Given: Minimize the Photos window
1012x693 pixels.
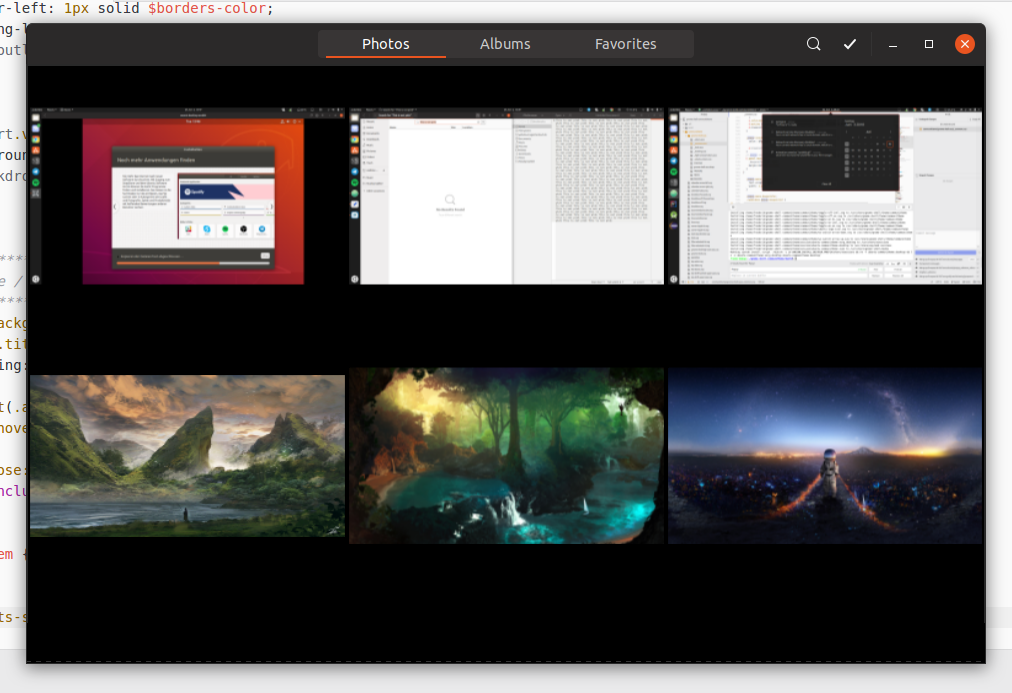Looking at the screenshot, I should click(x=893, y=44).
